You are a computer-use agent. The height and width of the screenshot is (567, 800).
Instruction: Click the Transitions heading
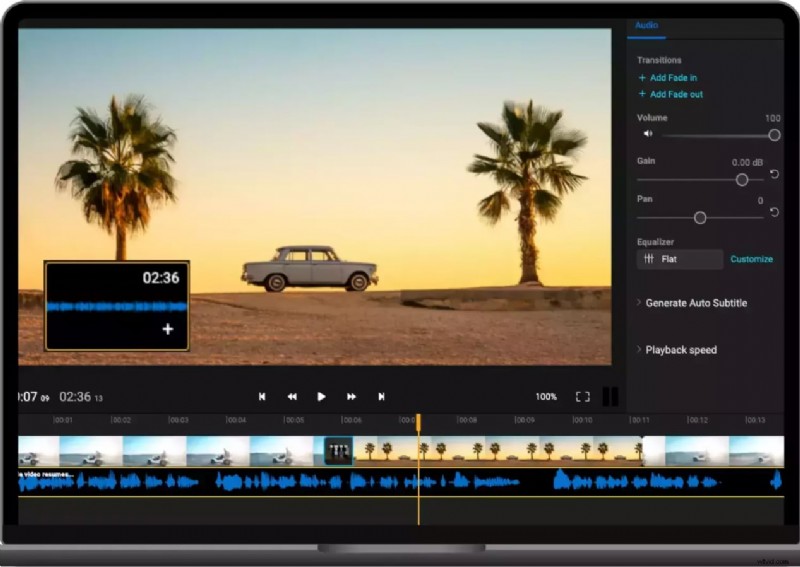click(659, 60)
